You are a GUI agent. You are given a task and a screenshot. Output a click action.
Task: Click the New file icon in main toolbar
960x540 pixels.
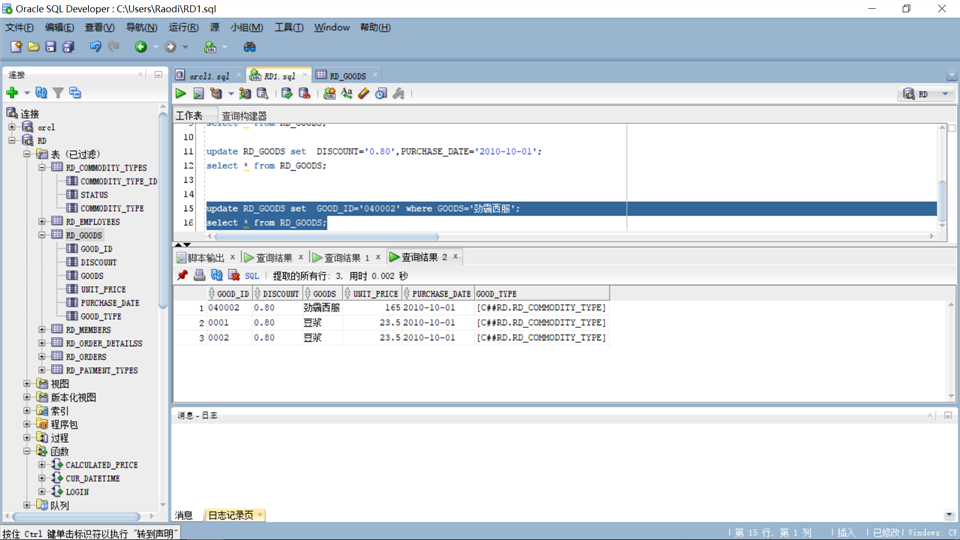[16, 47]
